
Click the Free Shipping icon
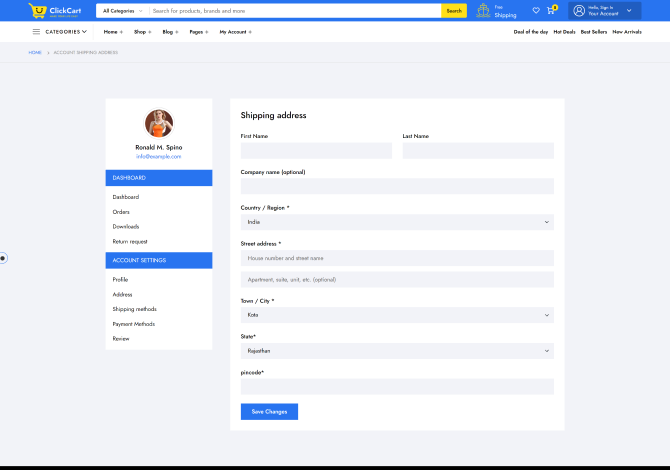(484, 11)
